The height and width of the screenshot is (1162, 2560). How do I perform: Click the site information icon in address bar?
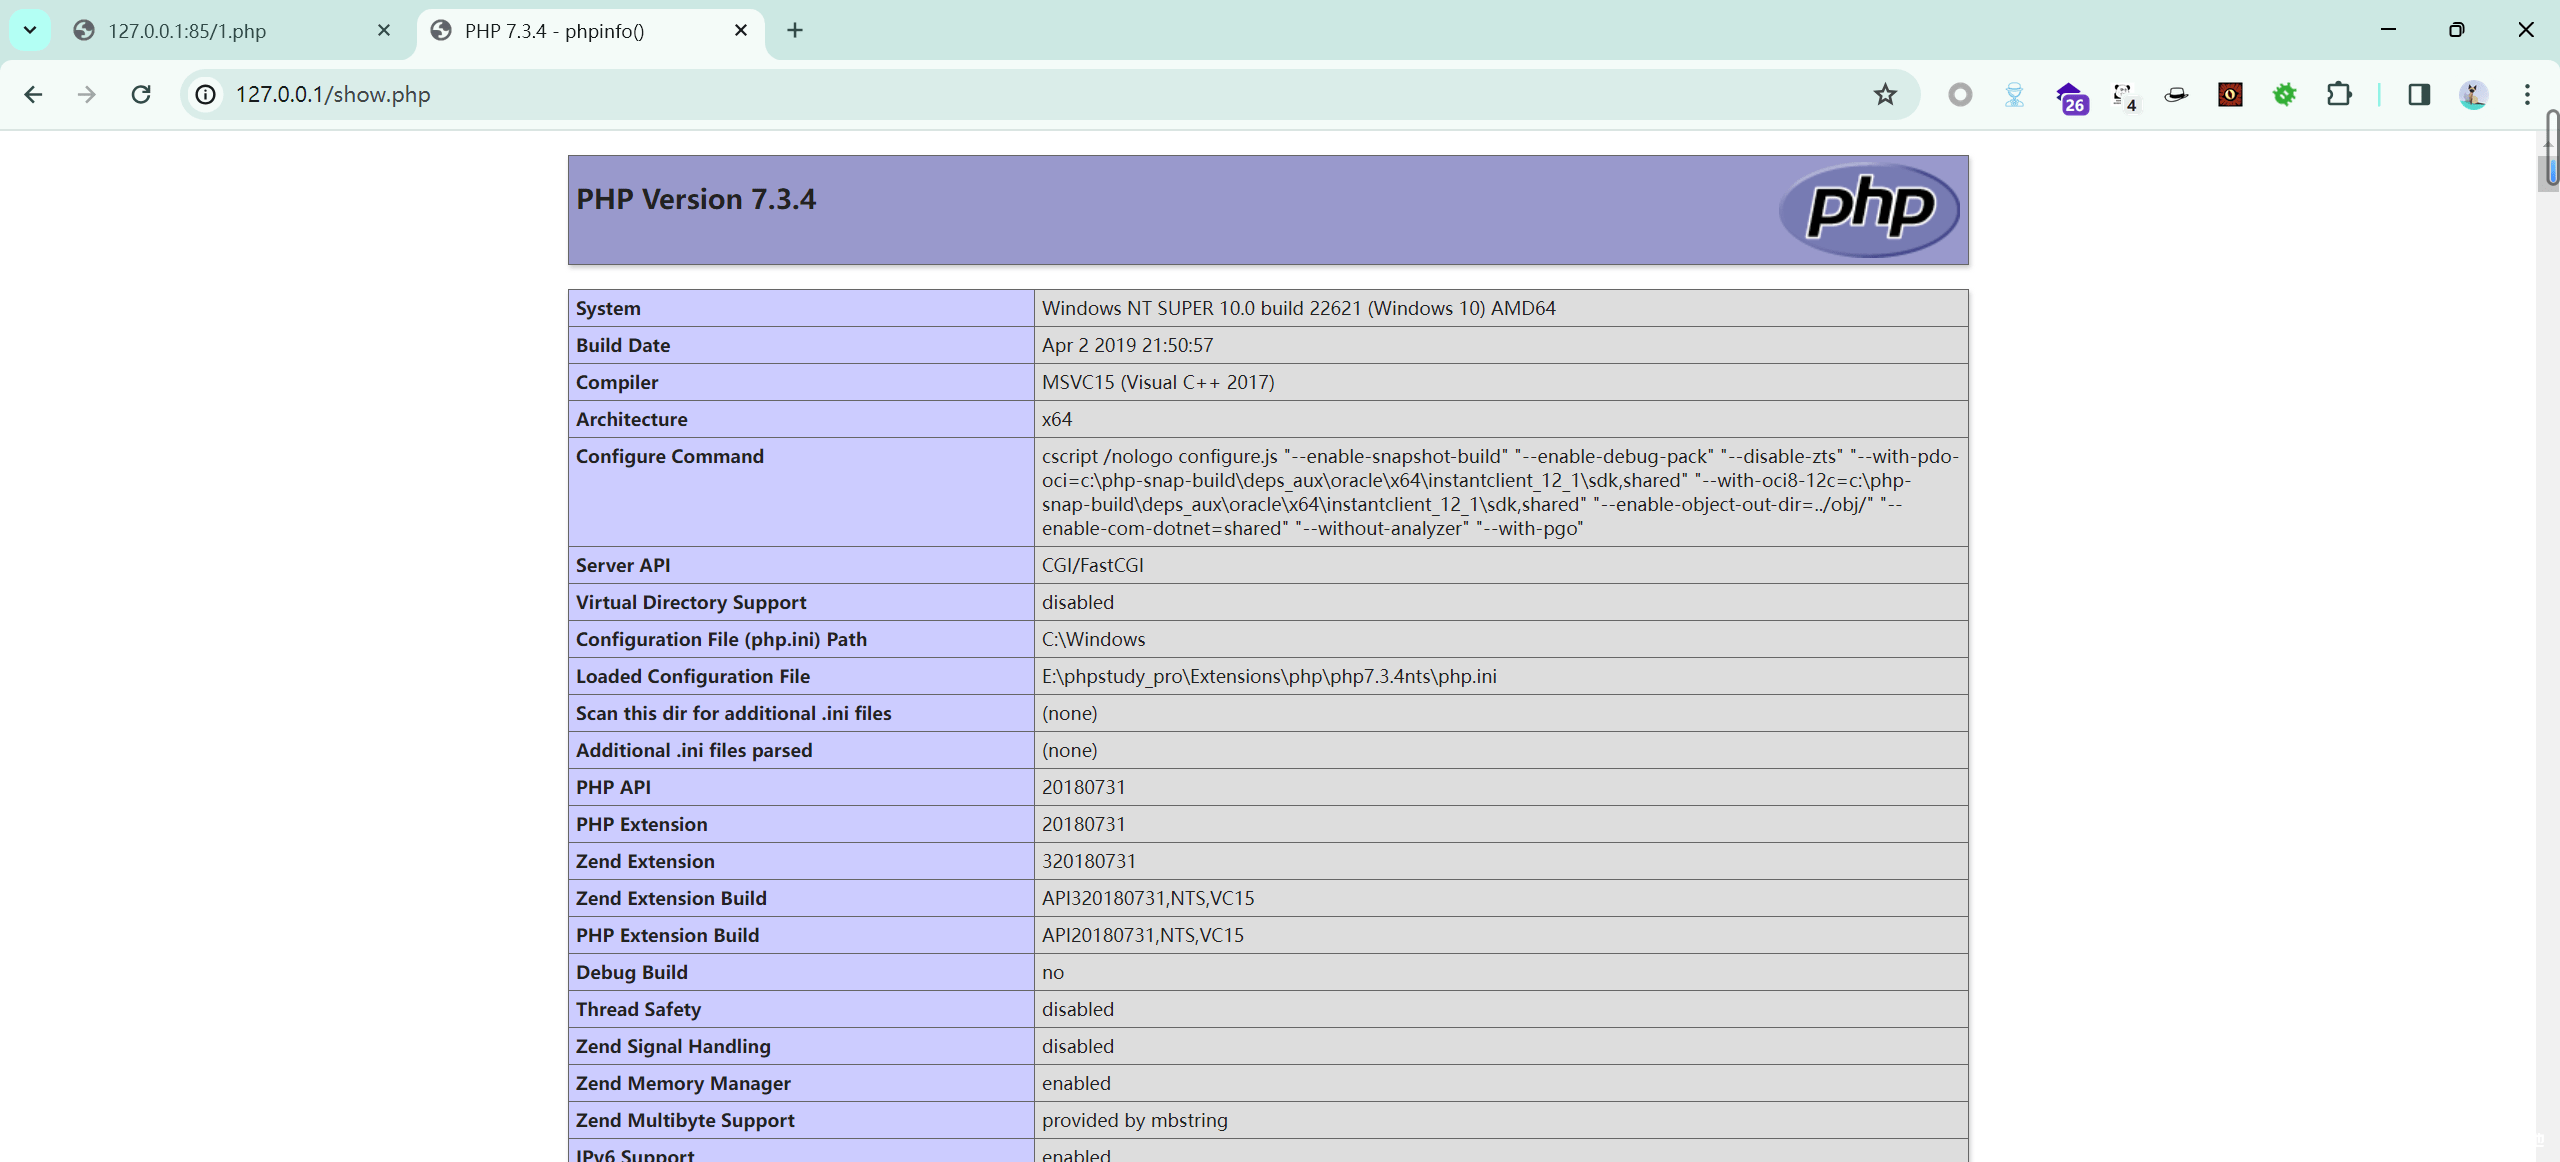[x=206, y=94]
